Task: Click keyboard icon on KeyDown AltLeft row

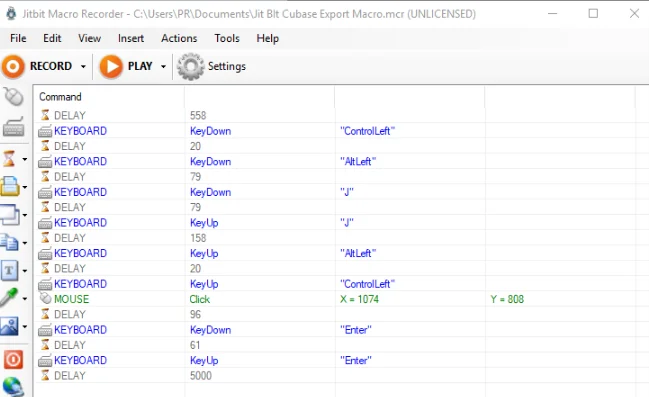Action: click(45, 162)
